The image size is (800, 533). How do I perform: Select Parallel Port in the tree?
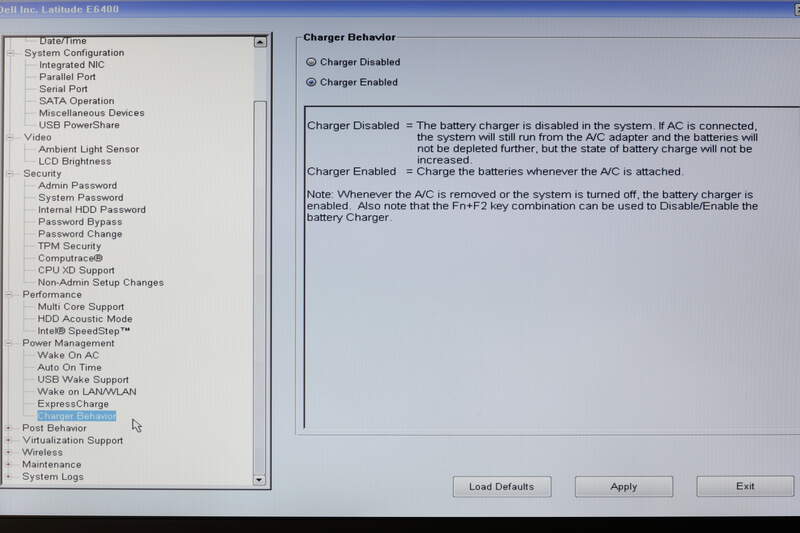click(67, 77)
